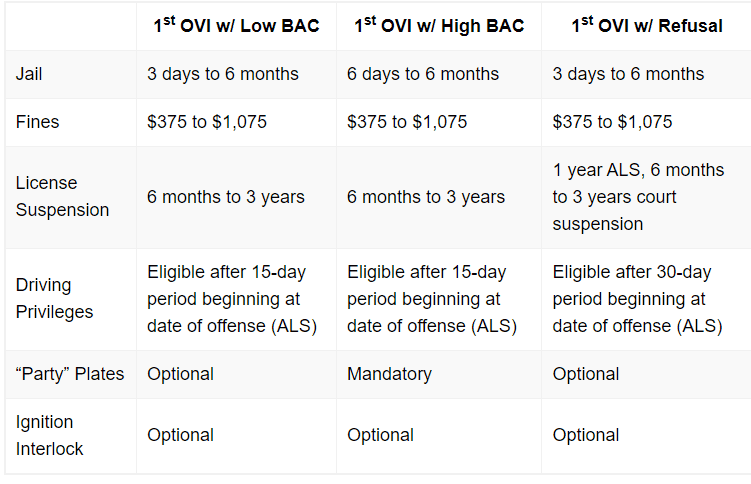Image resolution: width=751 pixels, height=484 pixels.
Task: Click High BAC '6 months to 3 years' cell
Action: 426,197
